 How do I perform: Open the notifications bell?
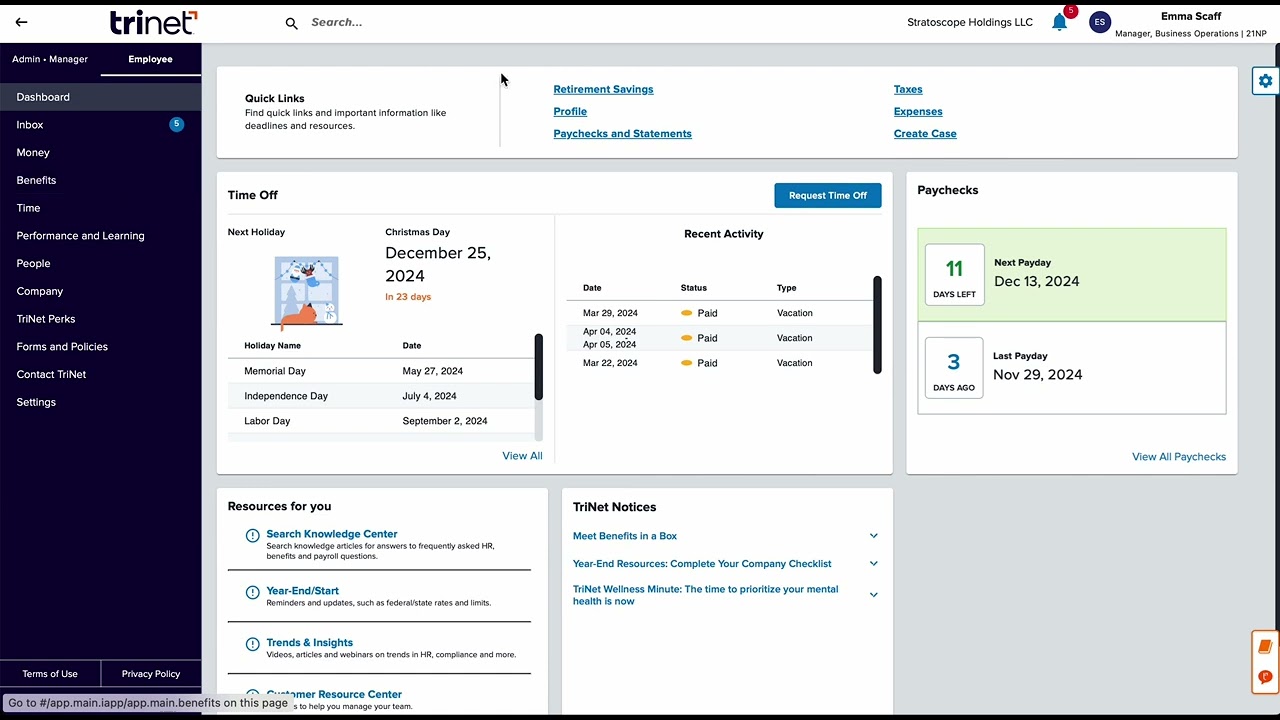click(x=1059, y=22)
